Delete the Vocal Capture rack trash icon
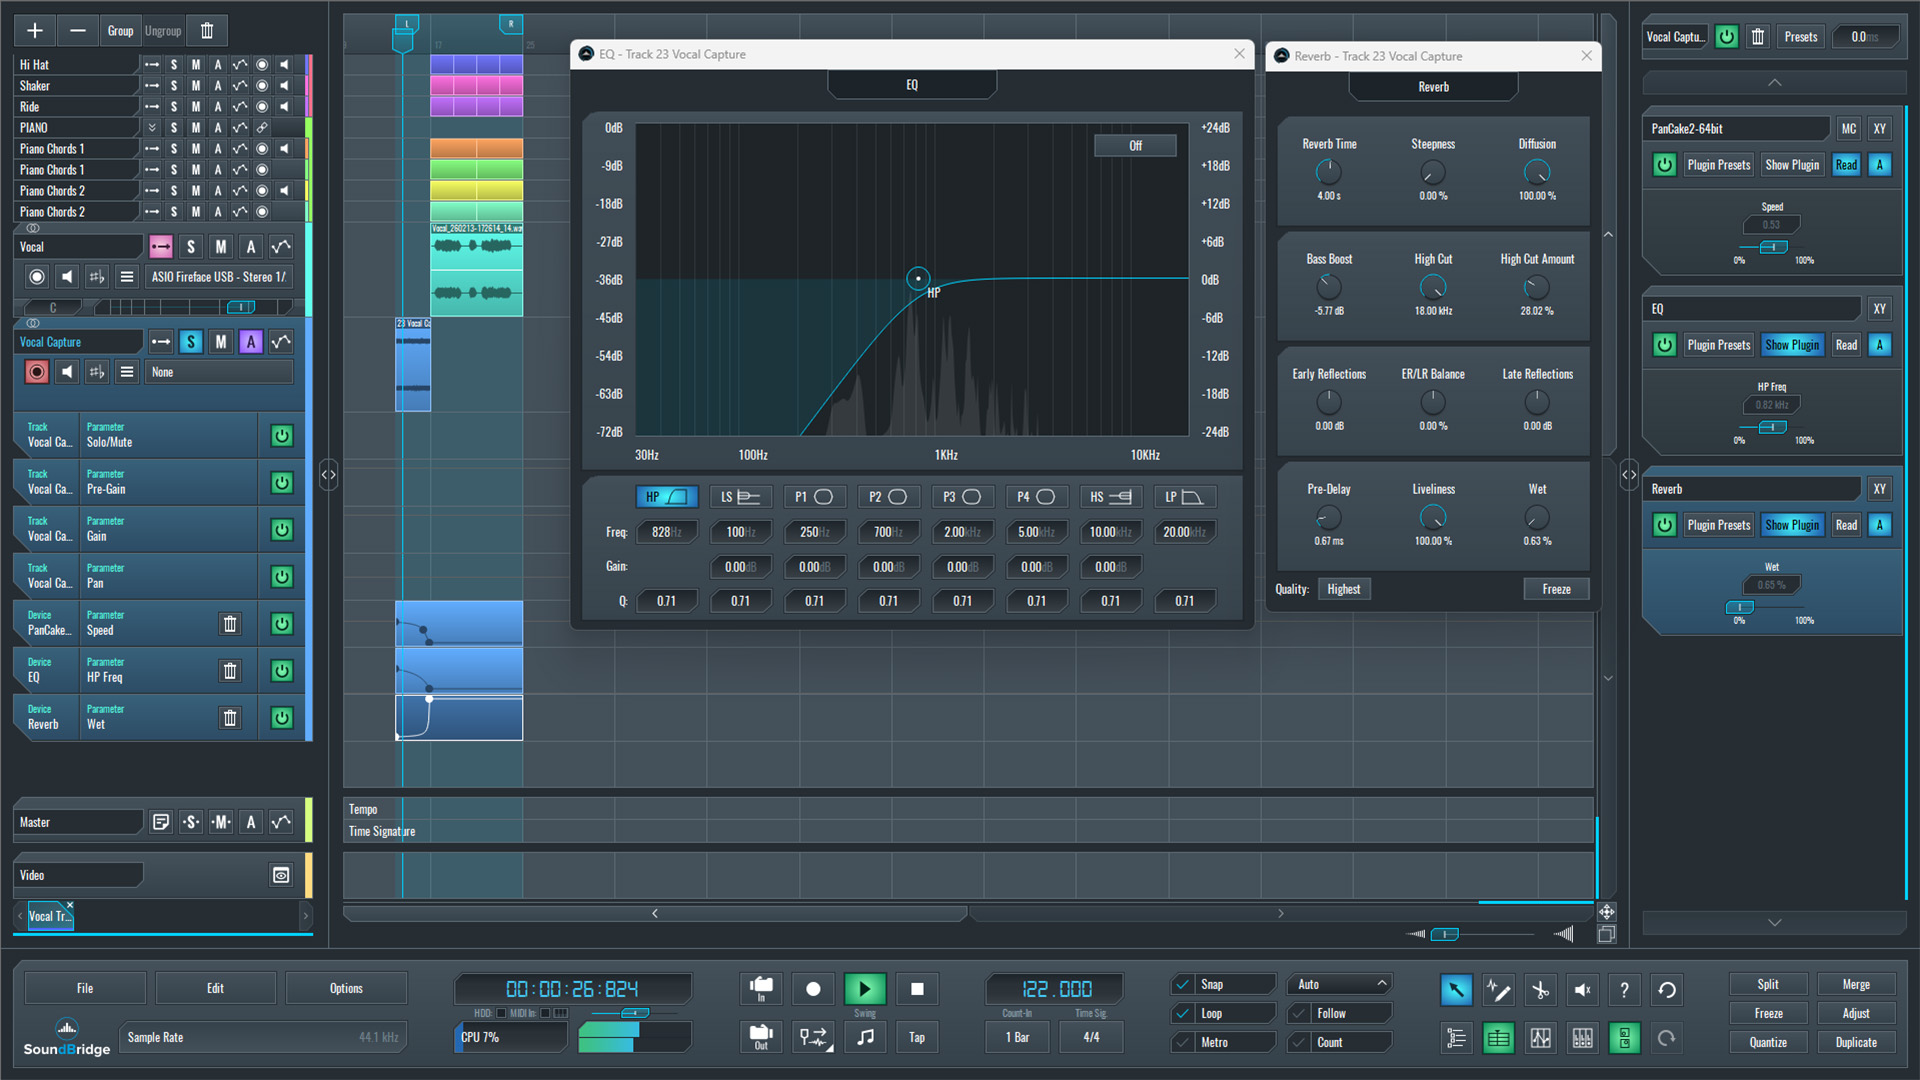 (1757, 37)
